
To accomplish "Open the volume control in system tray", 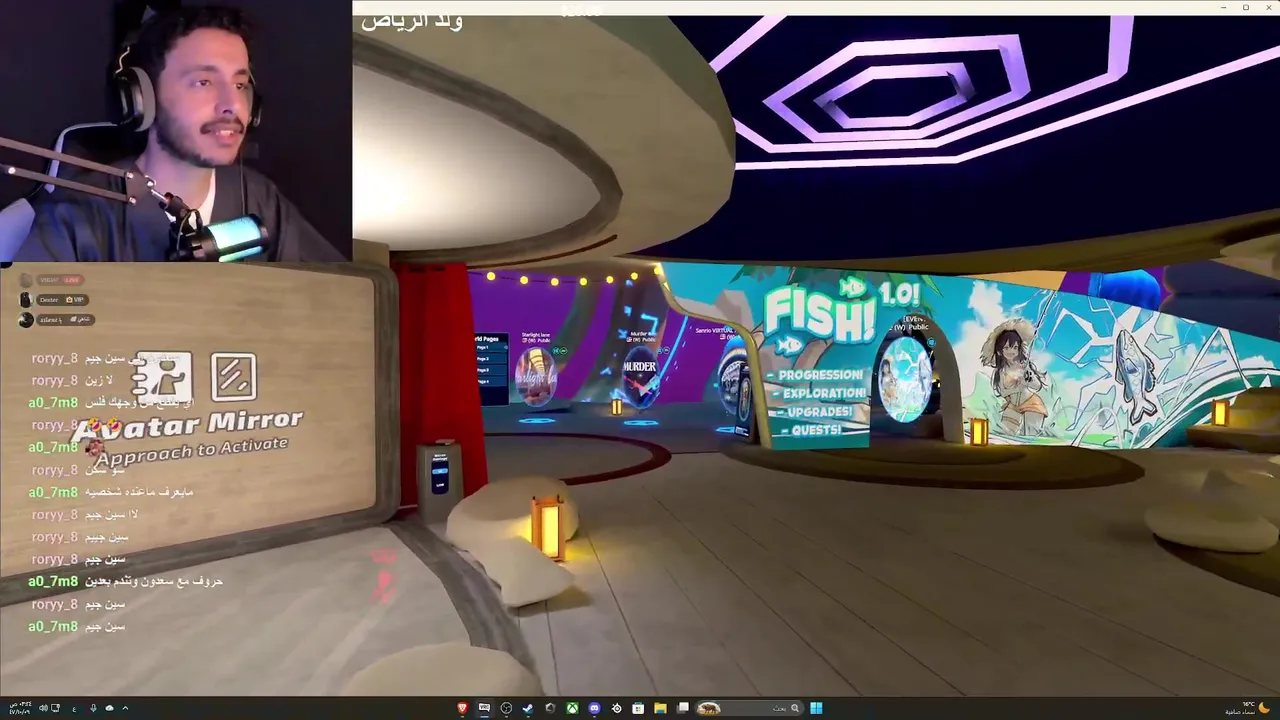I will click(43, 708).
